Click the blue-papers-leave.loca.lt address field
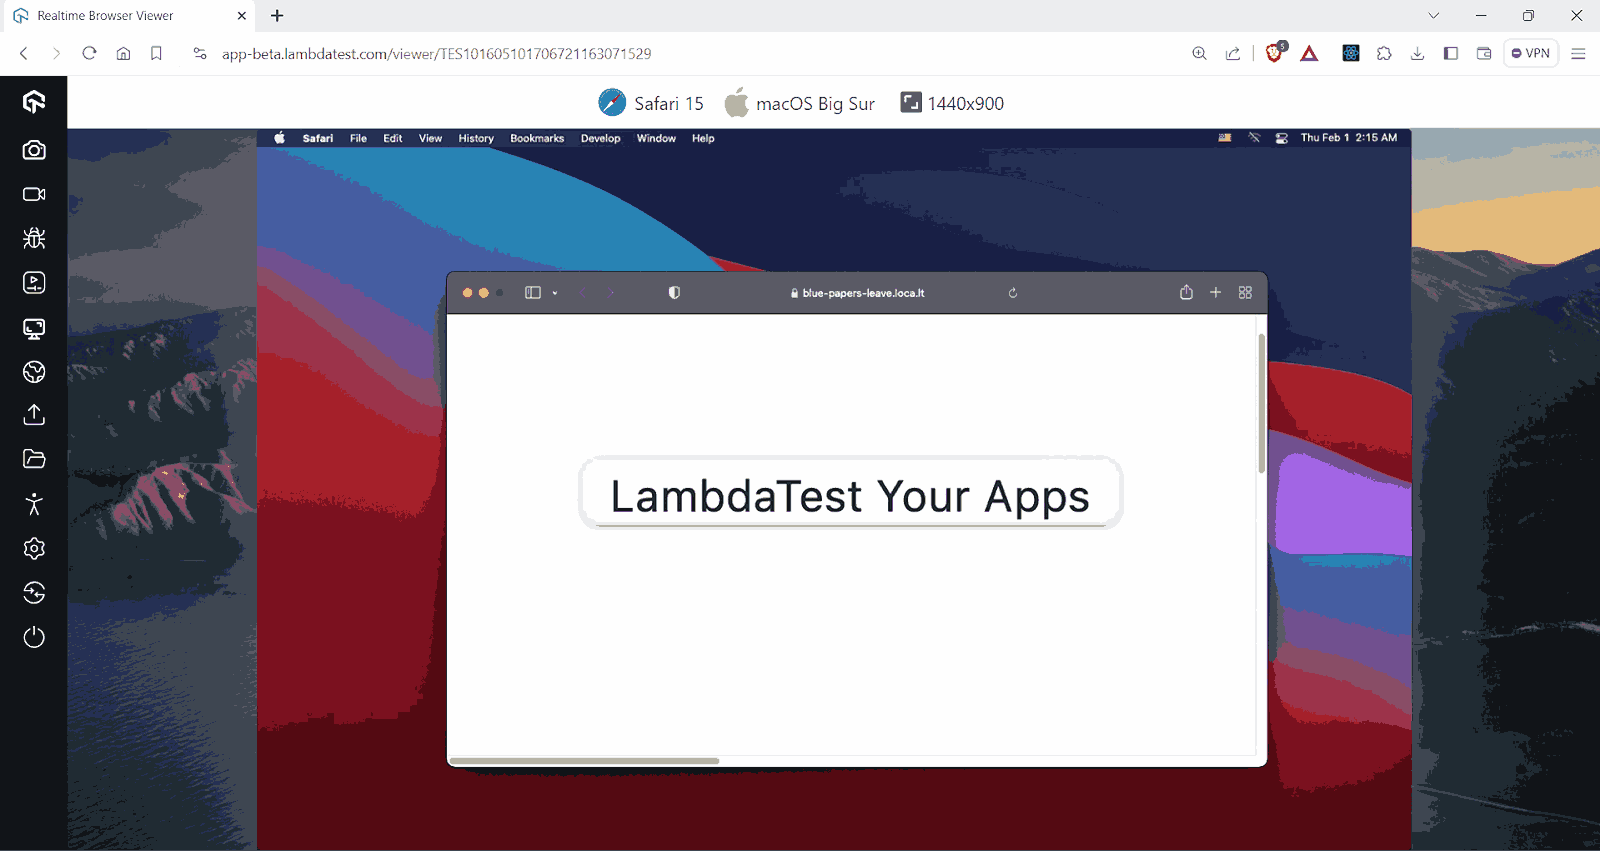The image size is (1600, 851). 857,293
